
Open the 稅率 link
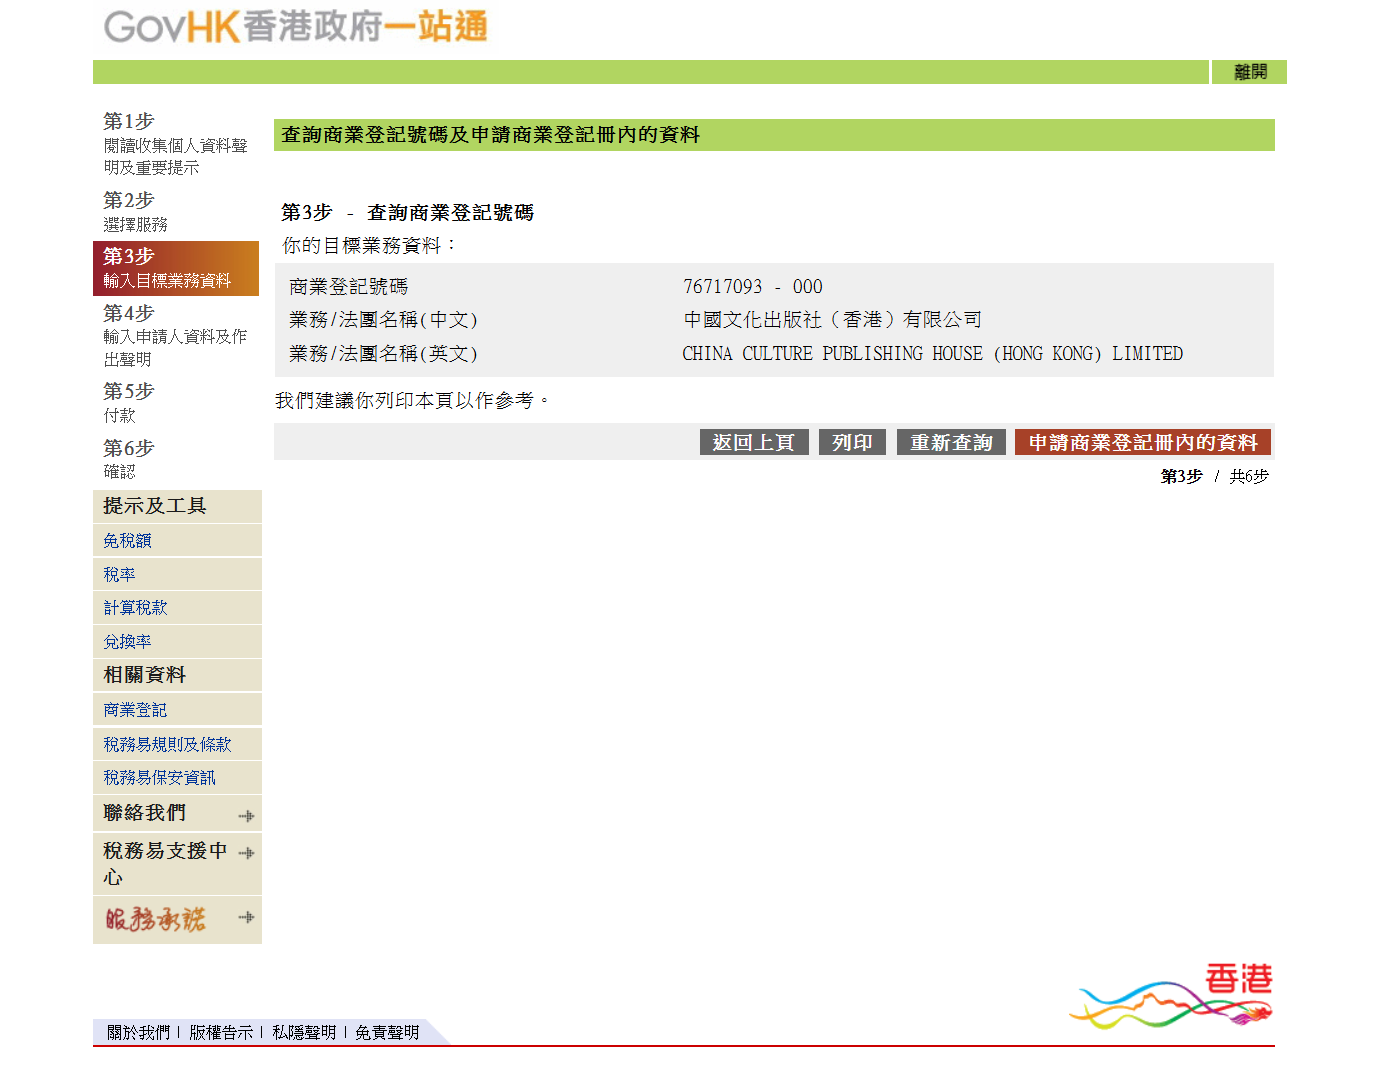pos(120,575)
